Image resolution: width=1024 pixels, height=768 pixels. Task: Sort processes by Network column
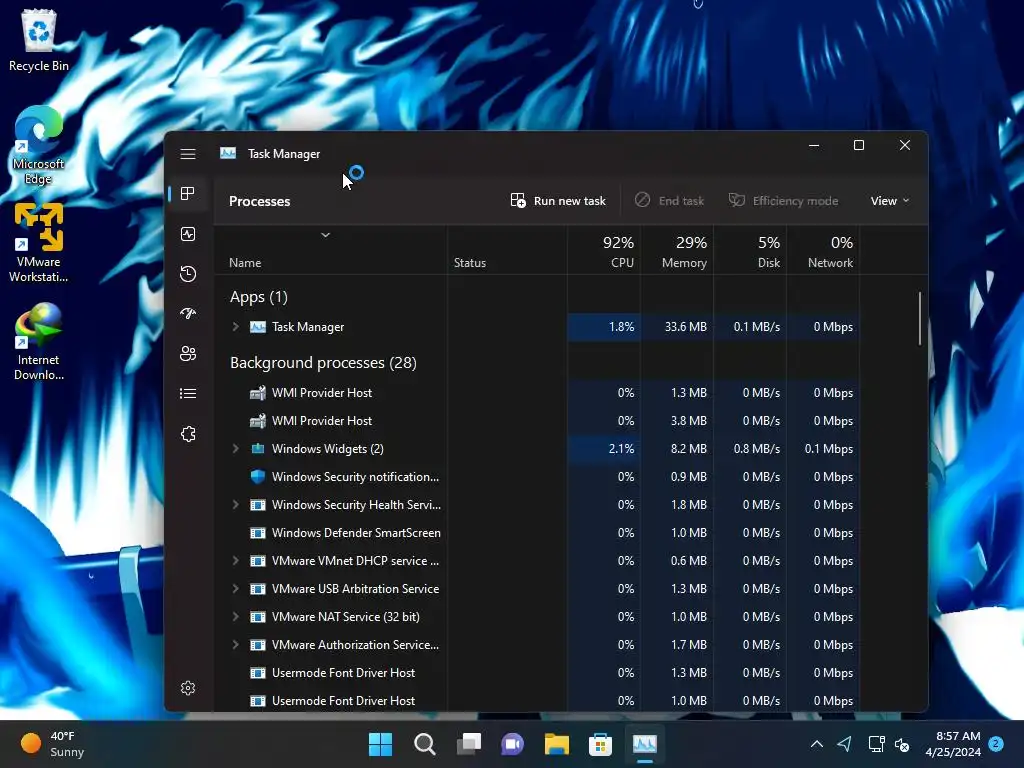coord(824,251)
